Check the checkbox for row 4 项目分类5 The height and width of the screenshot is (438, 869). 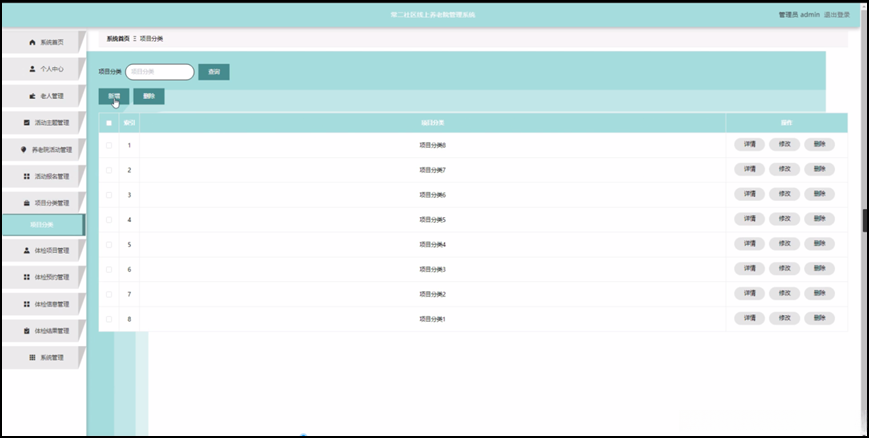tap(109, 220)
